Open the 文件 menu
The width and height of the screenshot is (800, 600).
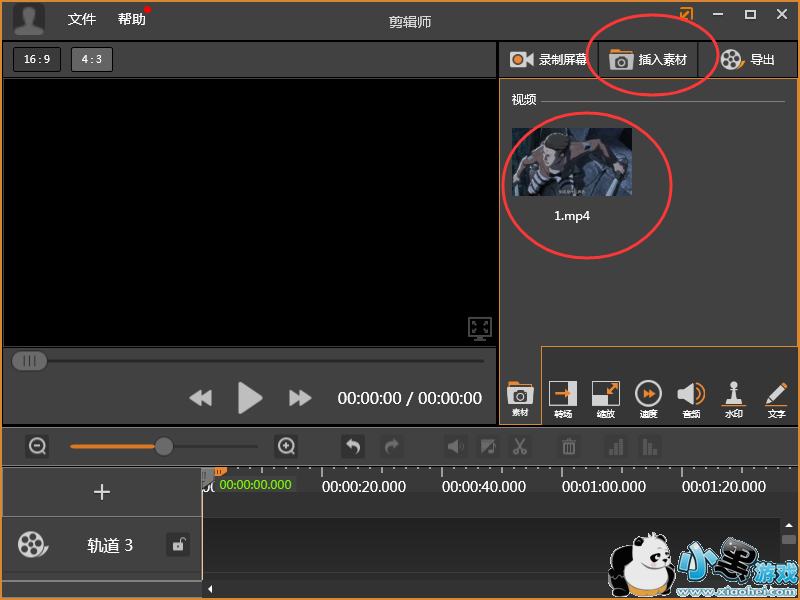[x=82, y=19]
